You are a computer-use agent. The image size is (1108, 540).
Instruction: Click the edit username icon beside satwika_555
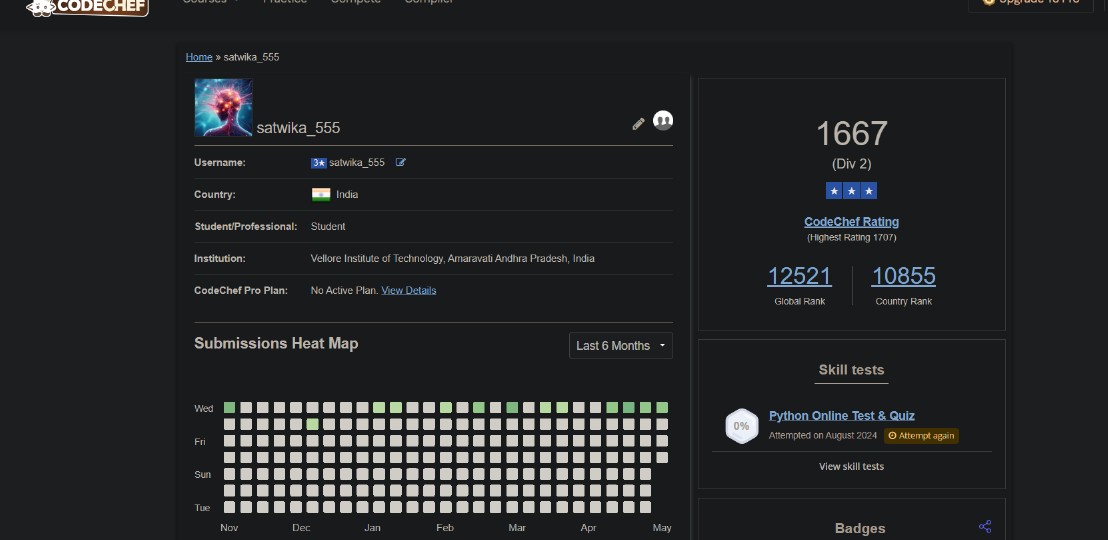pos(401,163)
